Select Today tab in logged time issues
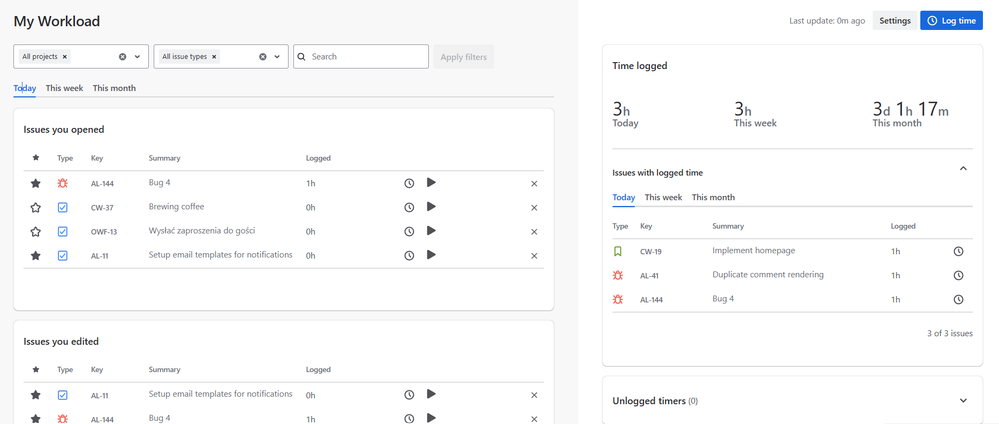The image size is (999, 424). pyautogui.click(x=624, y=197)
